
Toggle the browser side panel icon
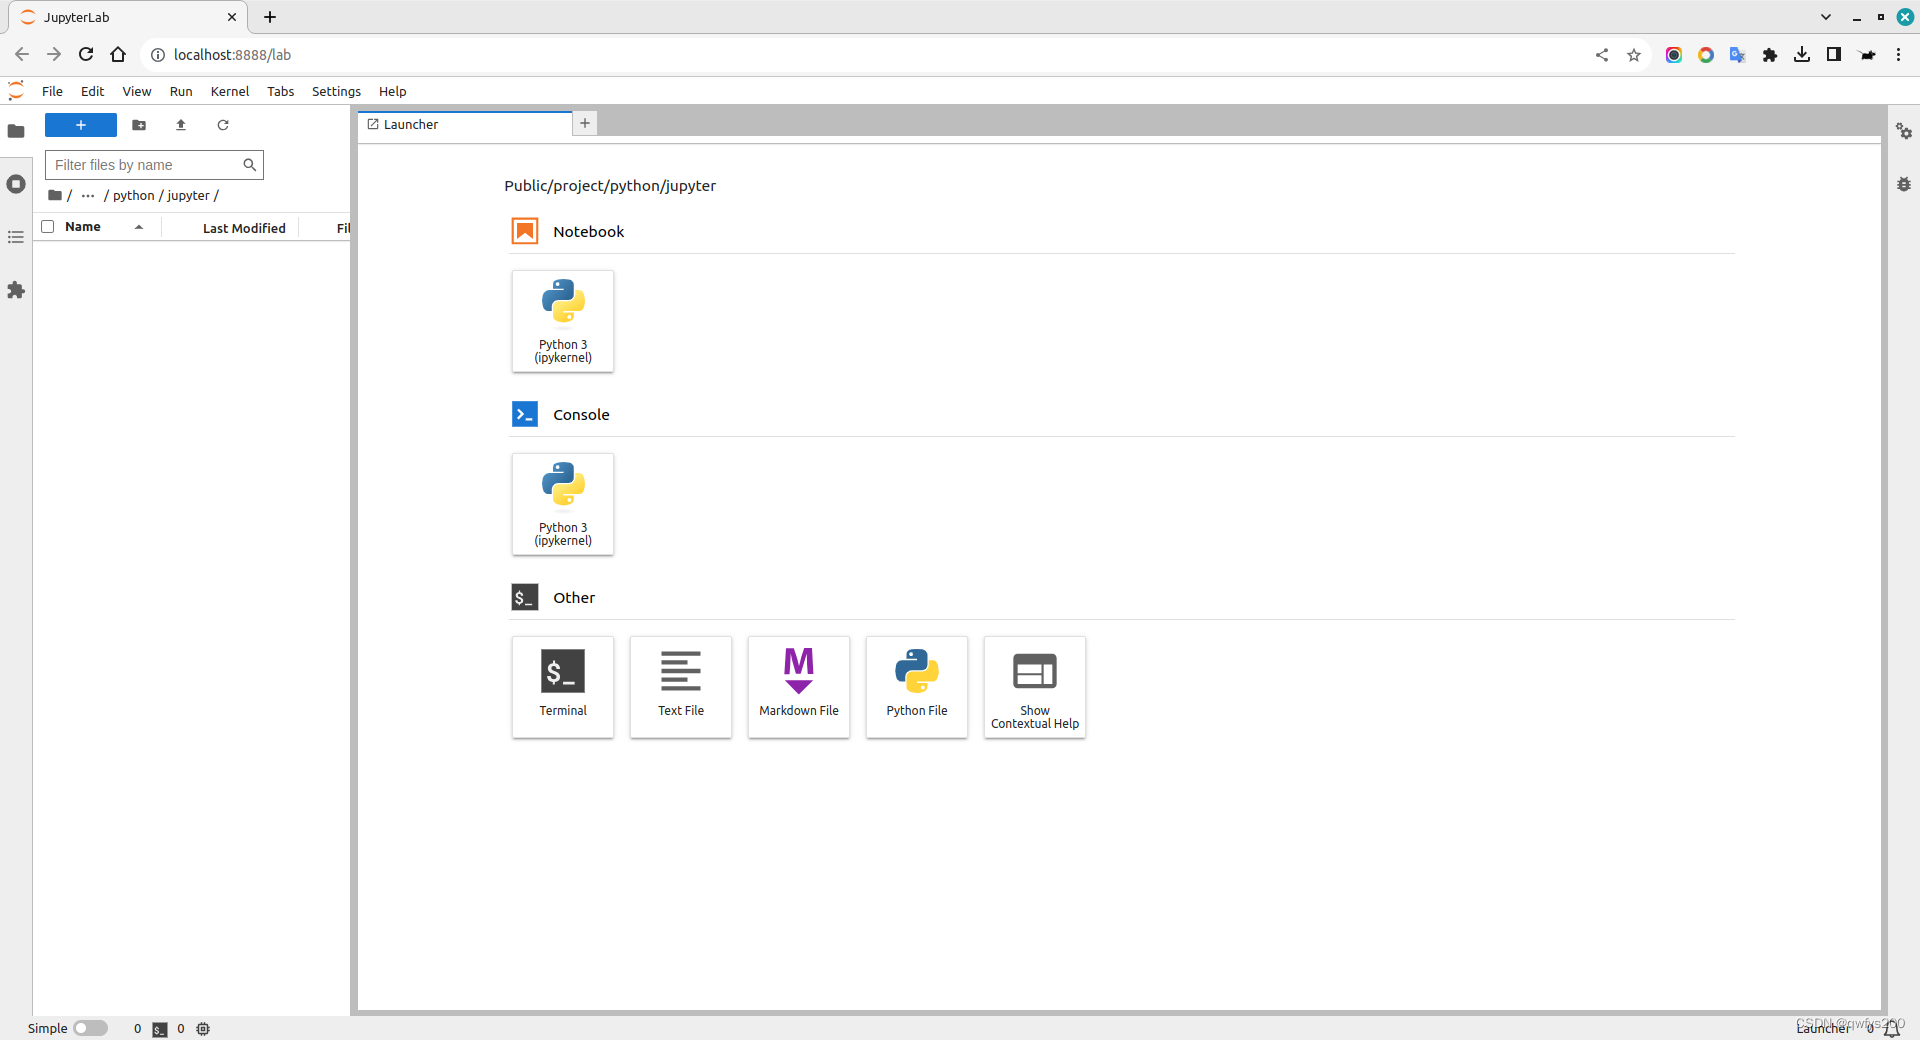click(1834, 55)
